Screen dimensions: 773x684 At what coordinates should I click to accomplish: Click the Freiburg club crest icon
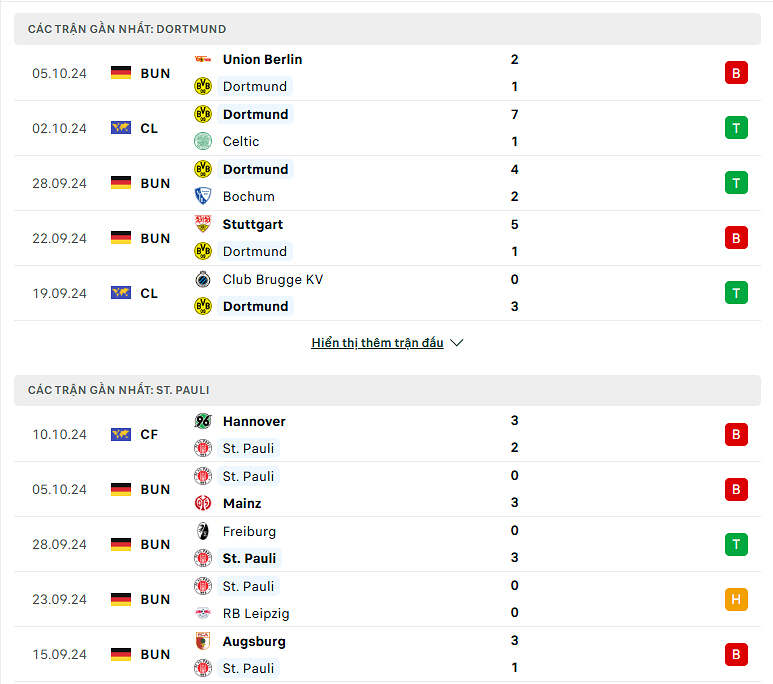click(x=203, y=531)
